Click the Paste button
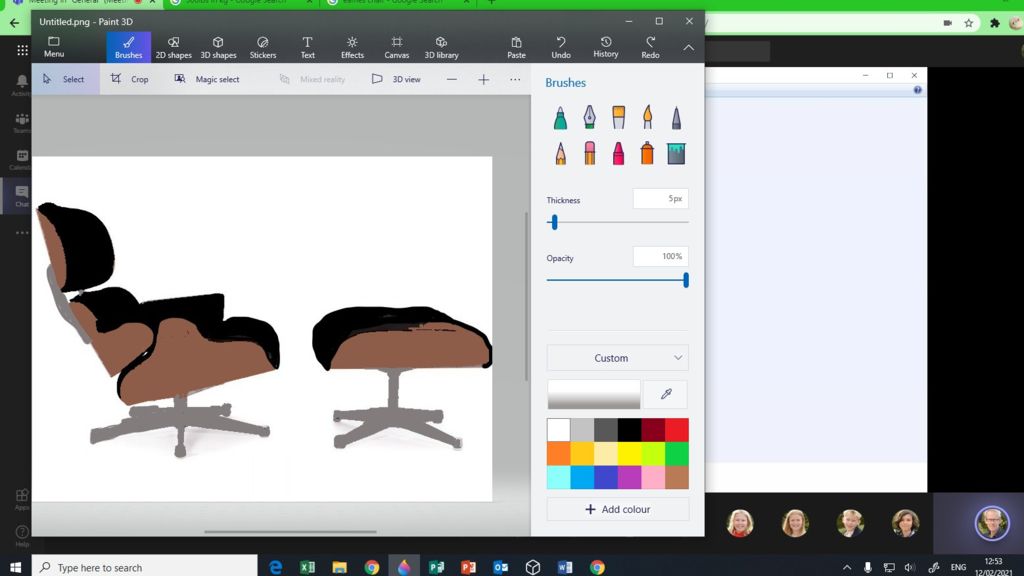 tap(516, 48)
